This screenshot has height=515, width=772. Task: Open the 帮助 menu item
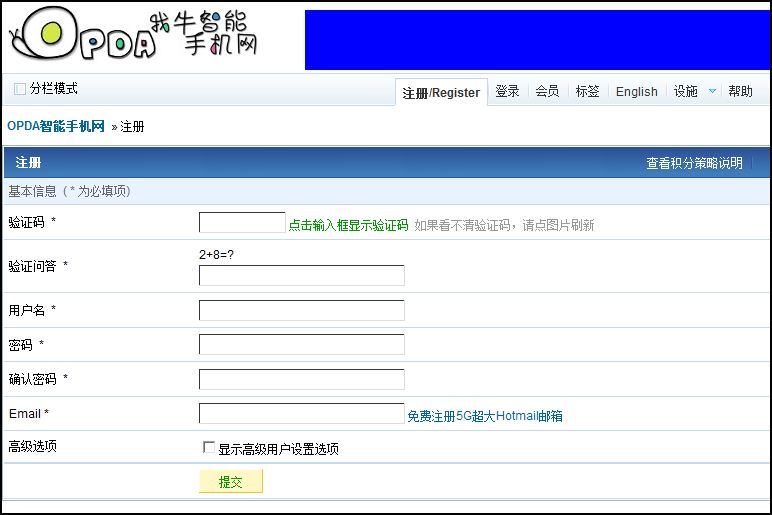740,91
